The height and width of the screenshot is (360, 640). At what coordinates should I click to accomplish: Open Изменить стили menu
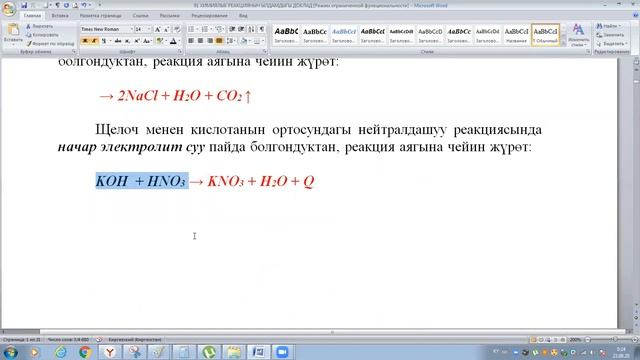(x=578, y=35)
